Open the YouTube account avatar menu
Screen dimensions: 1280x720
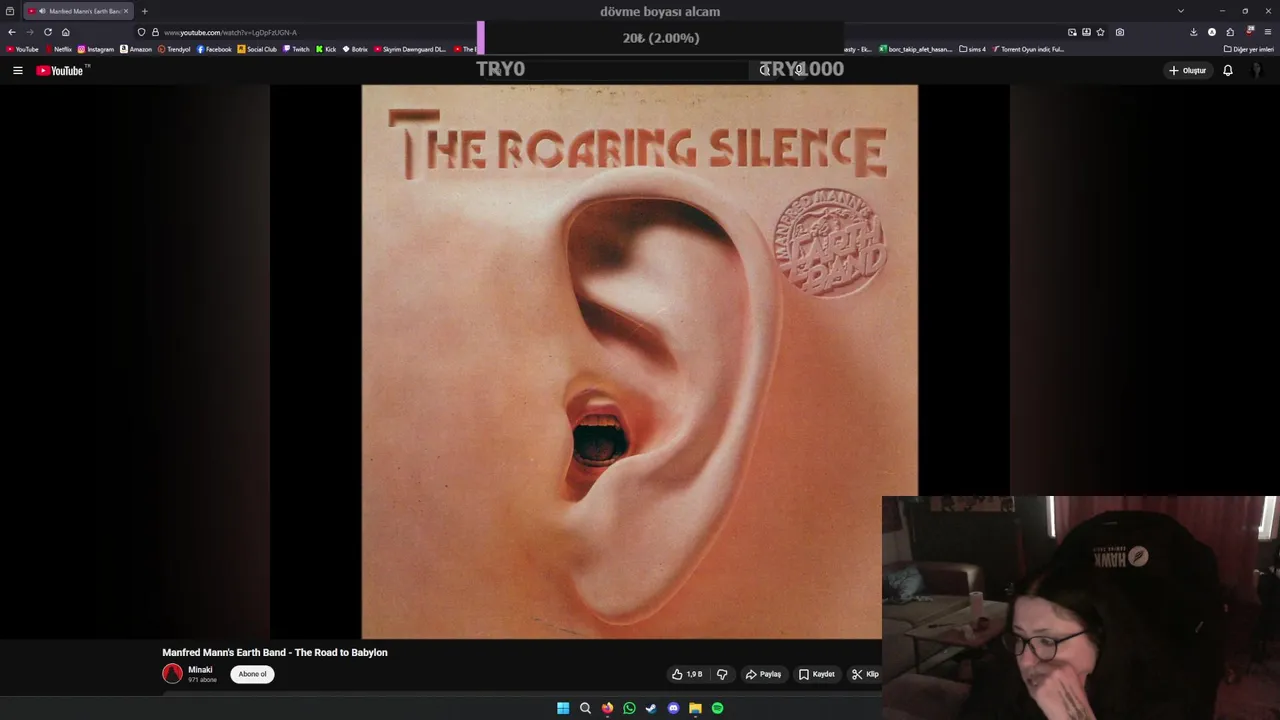(1257, 70)
